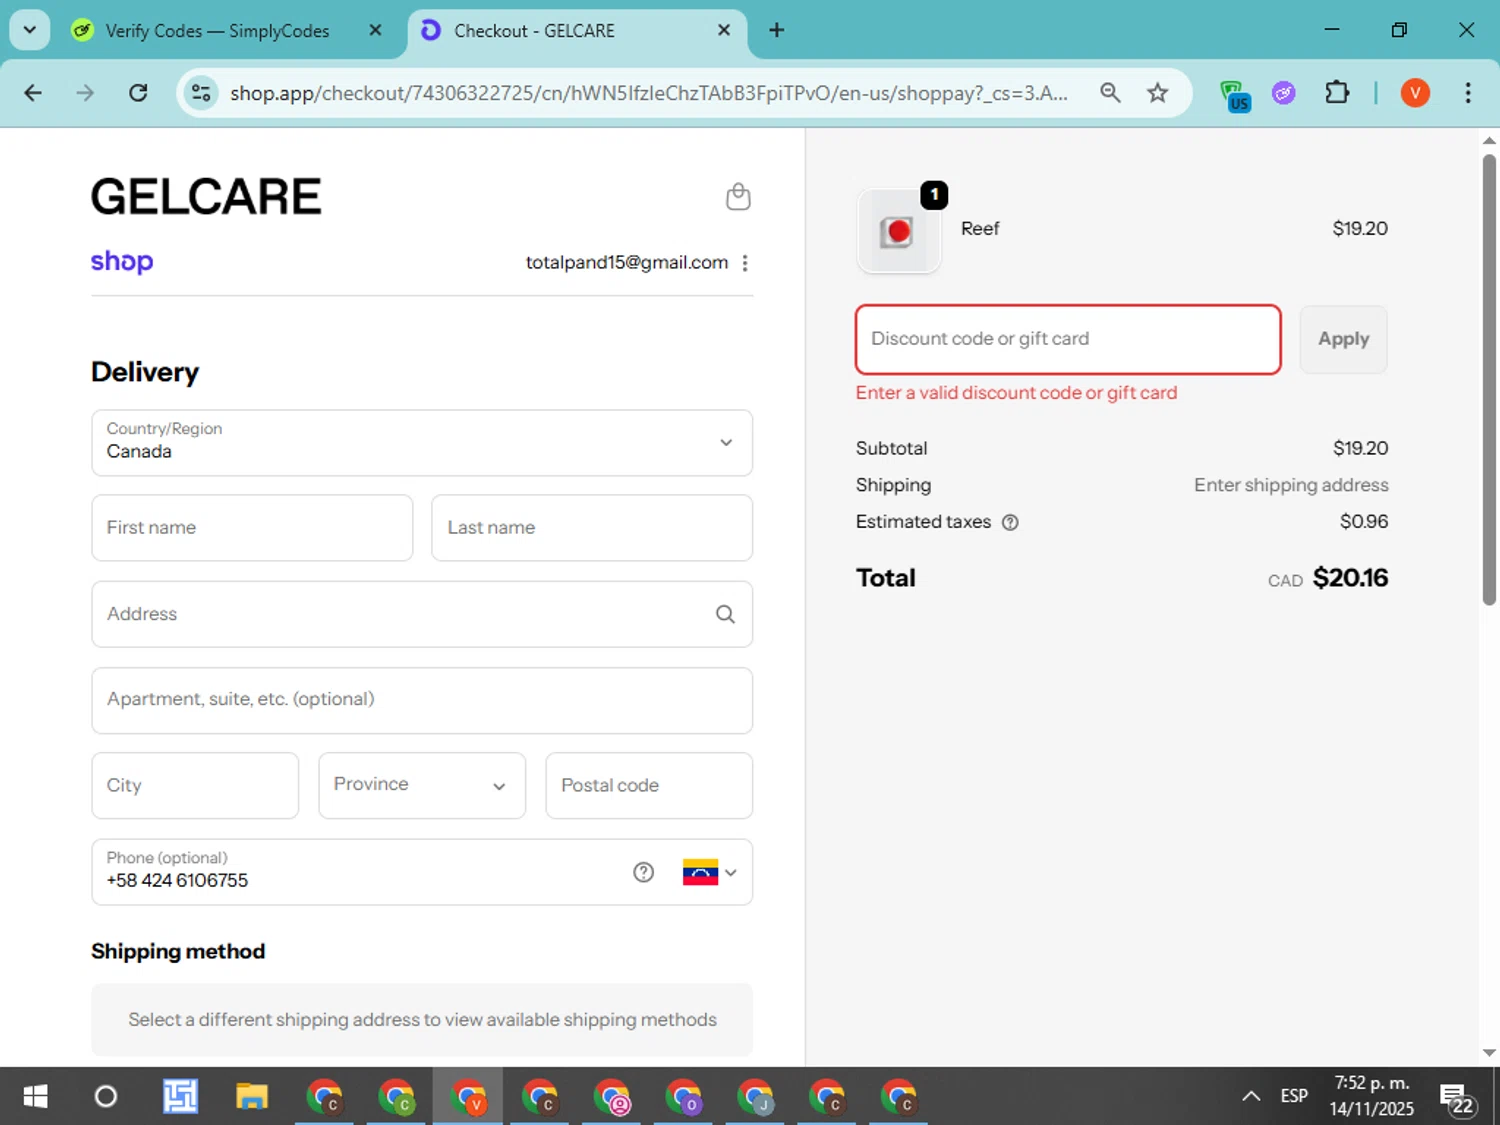
Task: Focus the Address input field
Action: [x=422, y=614]
